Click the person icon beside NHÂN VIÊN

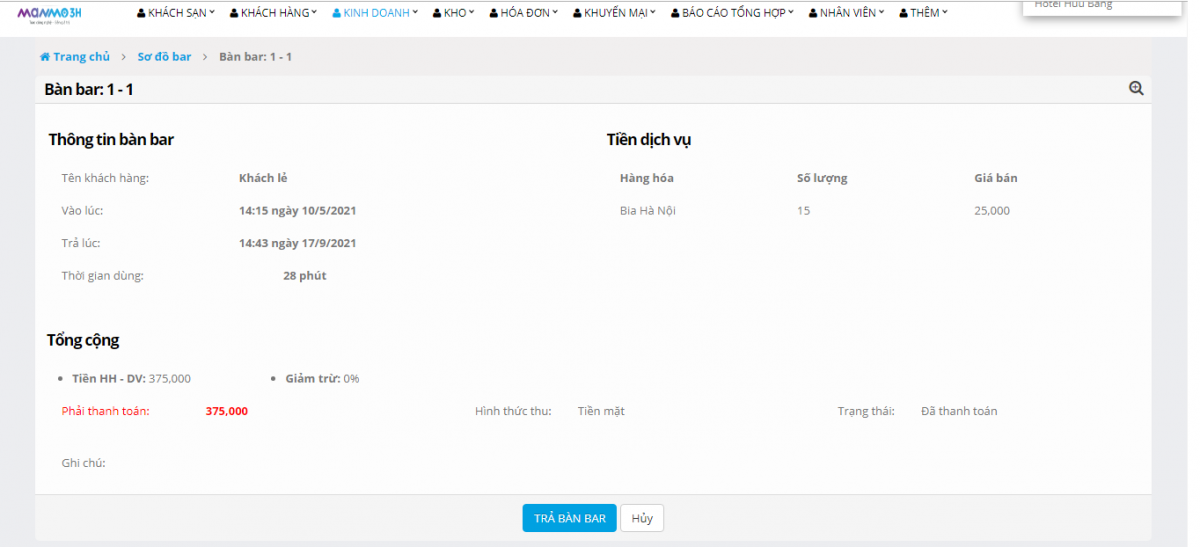(x=813, y=14)
